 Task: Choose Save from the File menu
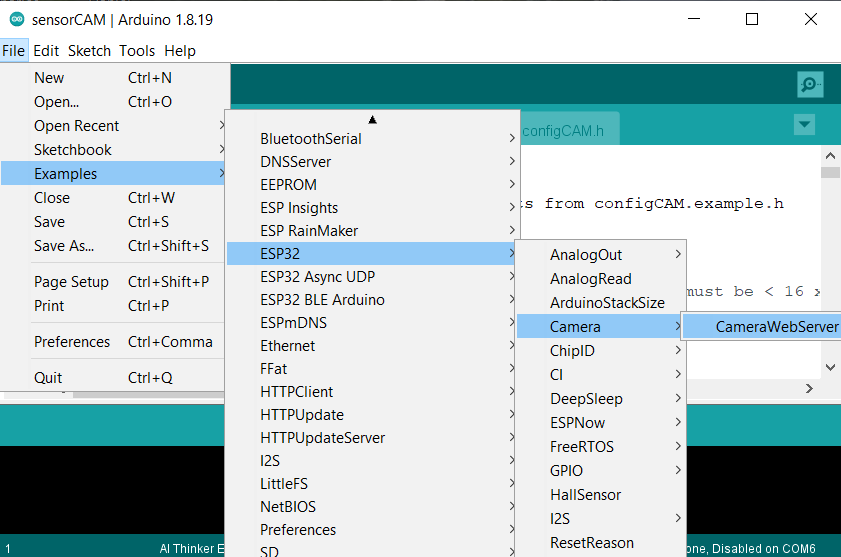(x=113, y=222)
